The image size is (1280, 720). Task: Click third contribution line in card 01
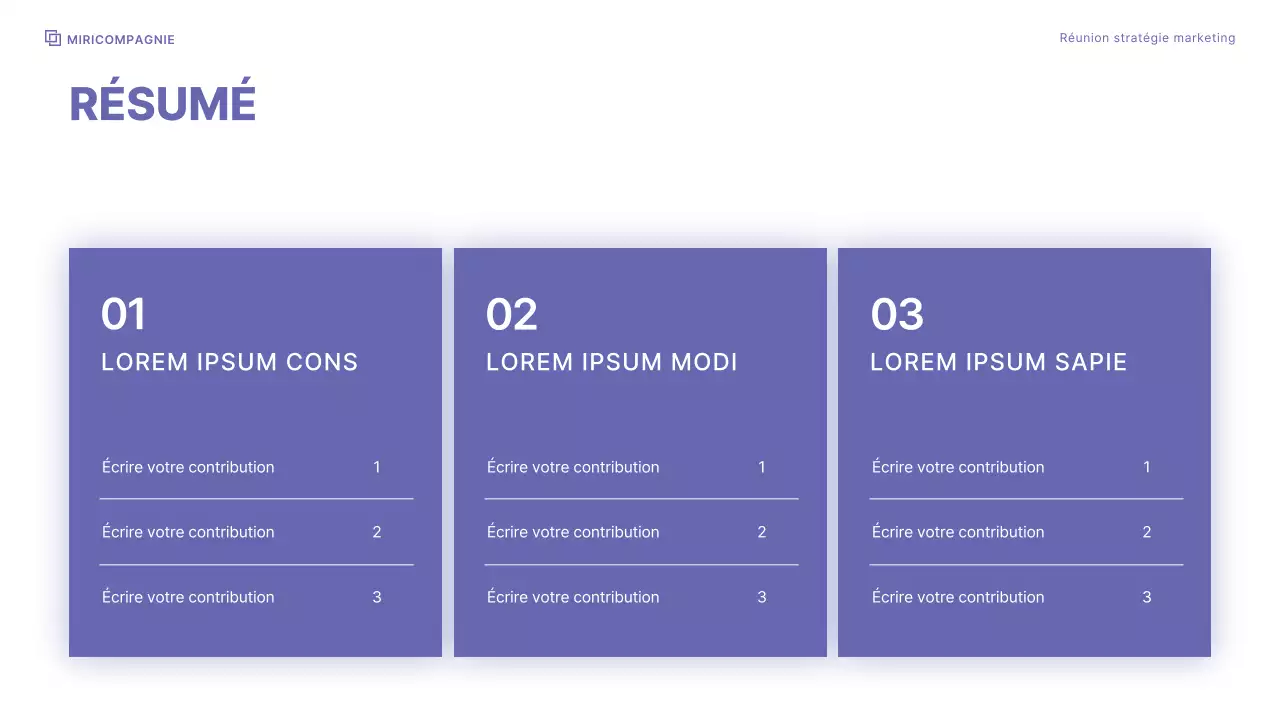click(x=188, y=597)
